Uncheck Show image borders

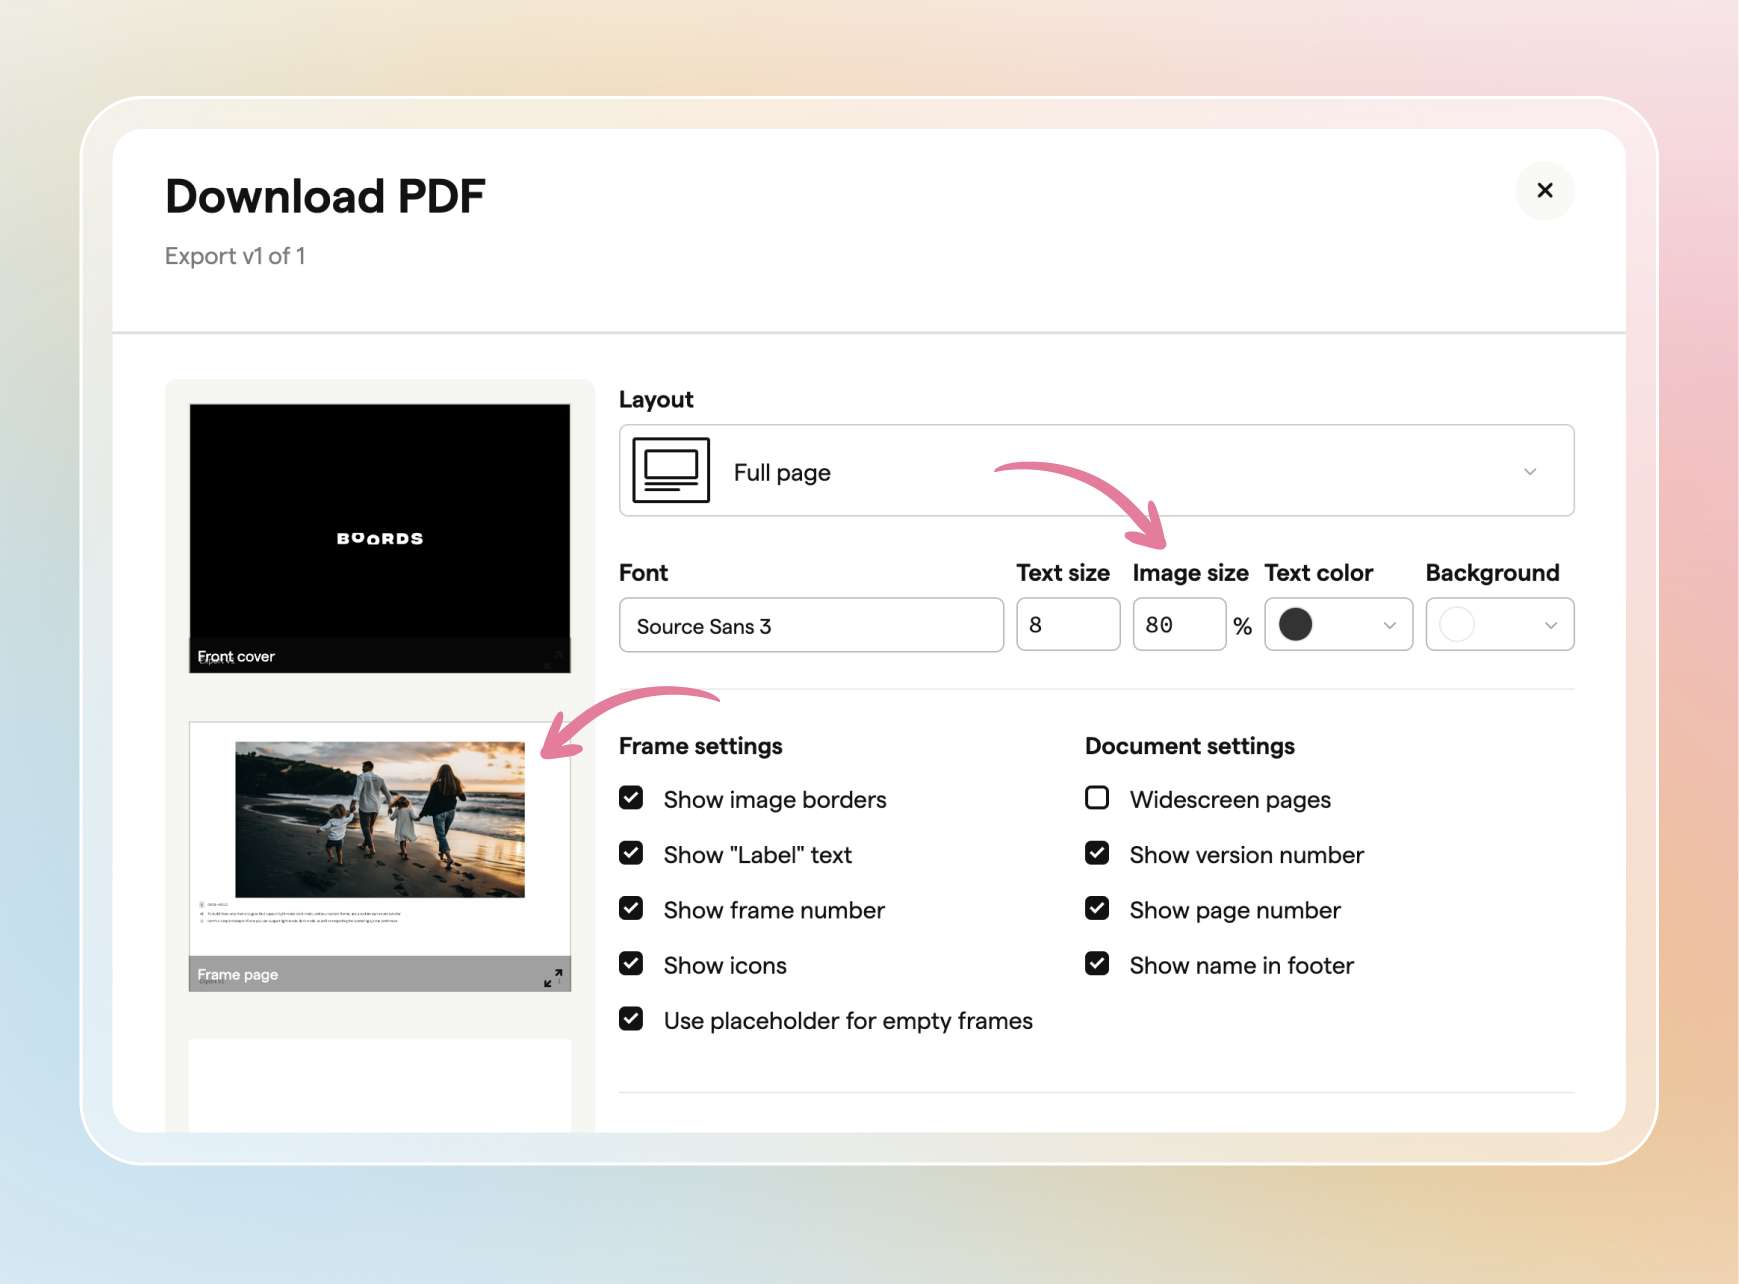[631, 798]
